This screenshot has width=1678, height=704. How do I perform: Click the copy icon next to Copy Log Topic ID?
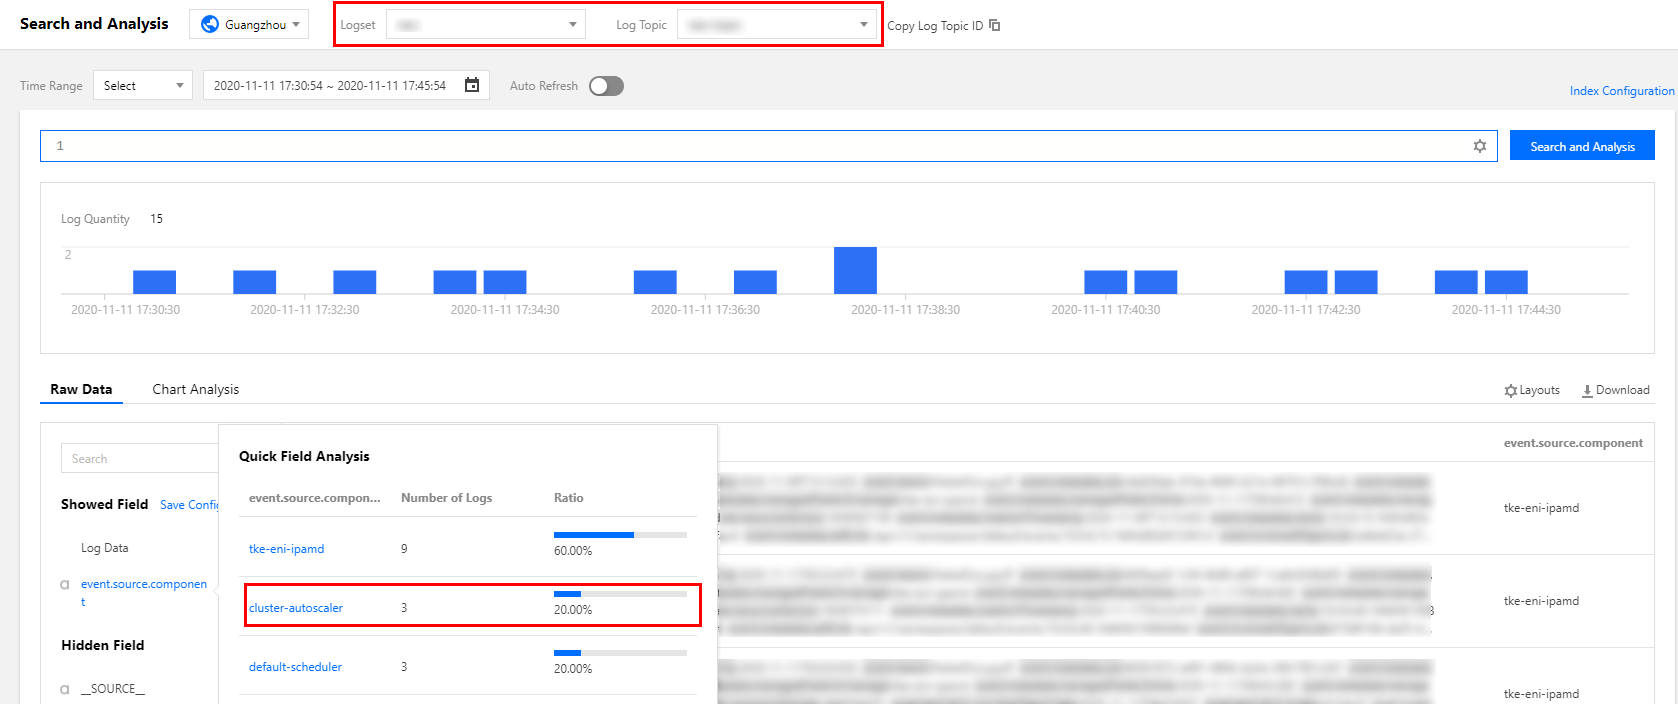994,25
